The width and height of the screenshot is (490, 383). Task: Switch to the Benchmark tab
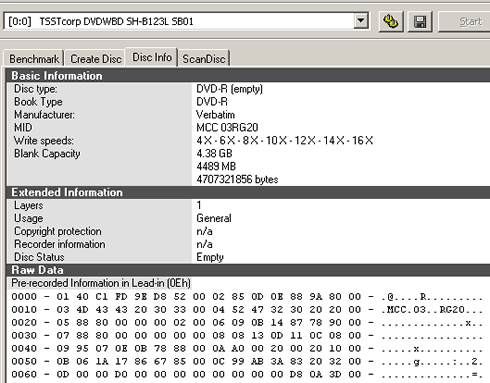click(34, 59)
